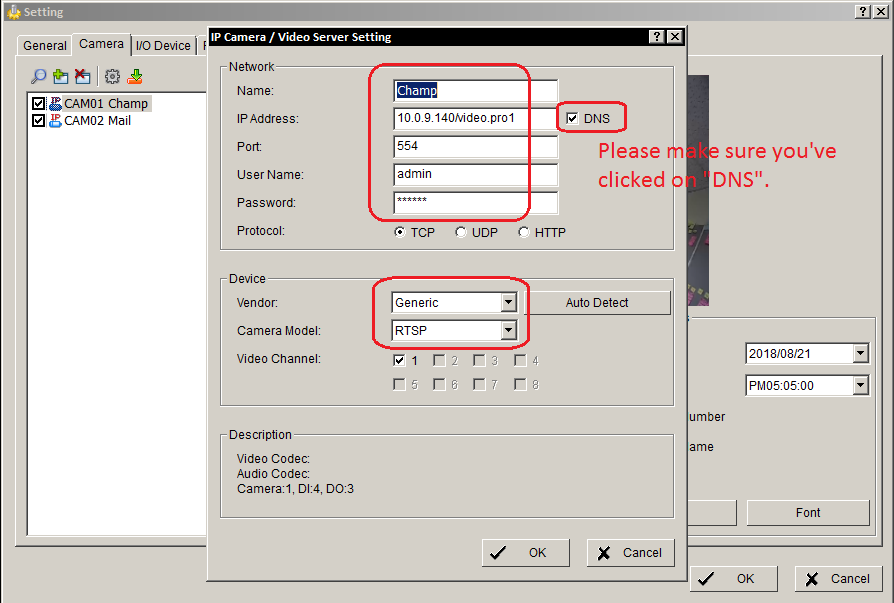Click the CAM01 Champ IP camera icon
894x603 pixels.
pos(55,103)
